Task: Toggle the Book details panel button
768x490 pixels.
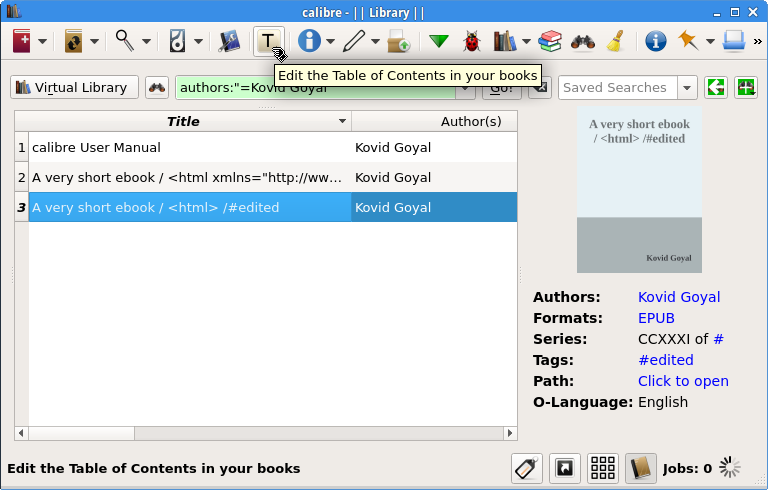Action: 641,468
